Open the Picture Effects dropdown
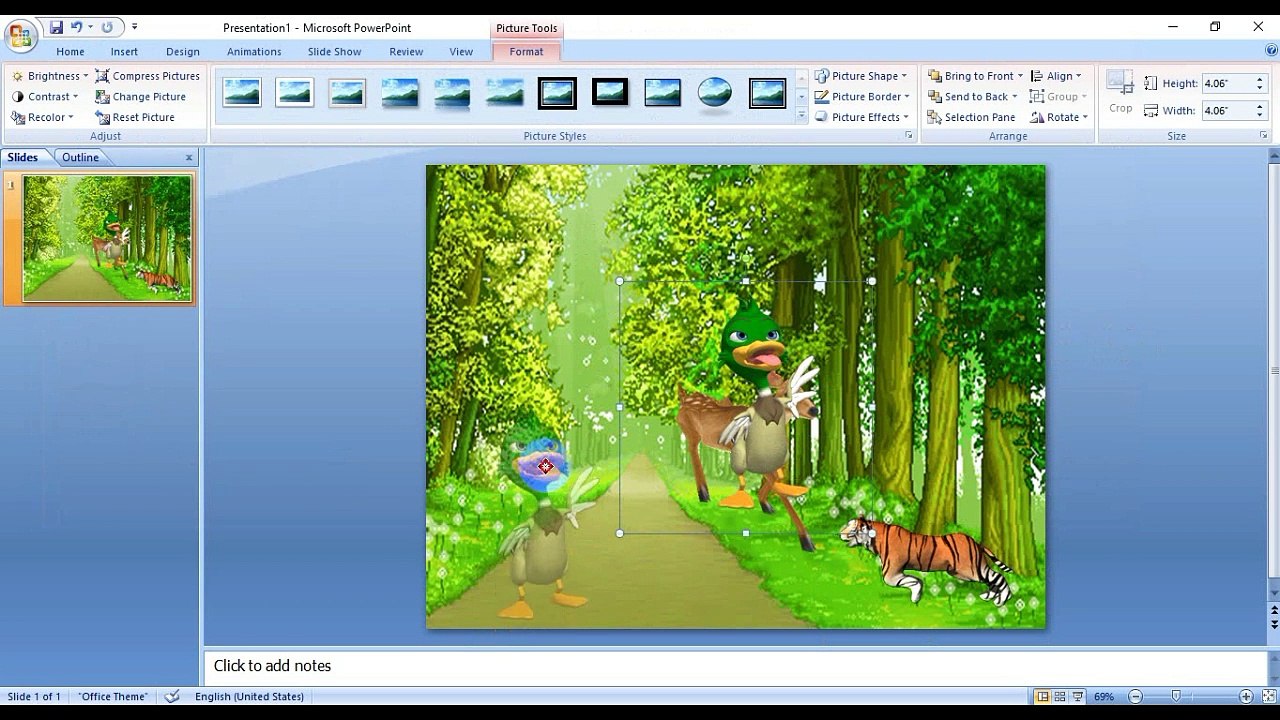Screen dimensions: 1280x720 (862, 117)
